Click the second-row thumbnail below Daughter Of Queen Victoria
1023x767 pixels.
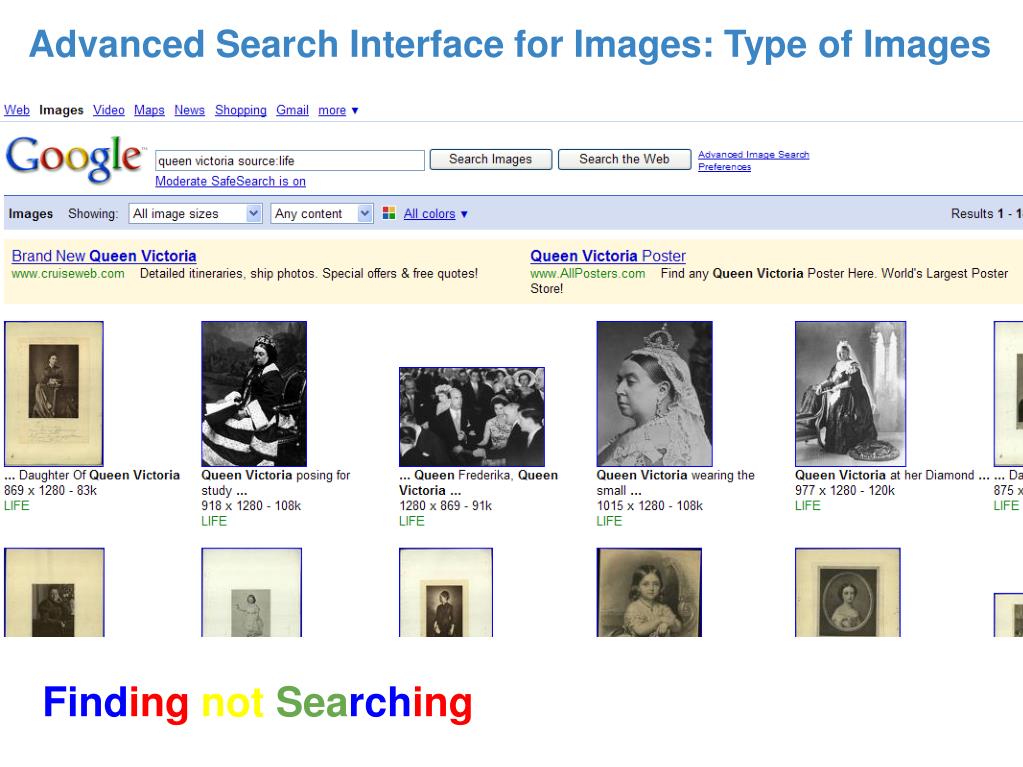click(x=54, y=592)
